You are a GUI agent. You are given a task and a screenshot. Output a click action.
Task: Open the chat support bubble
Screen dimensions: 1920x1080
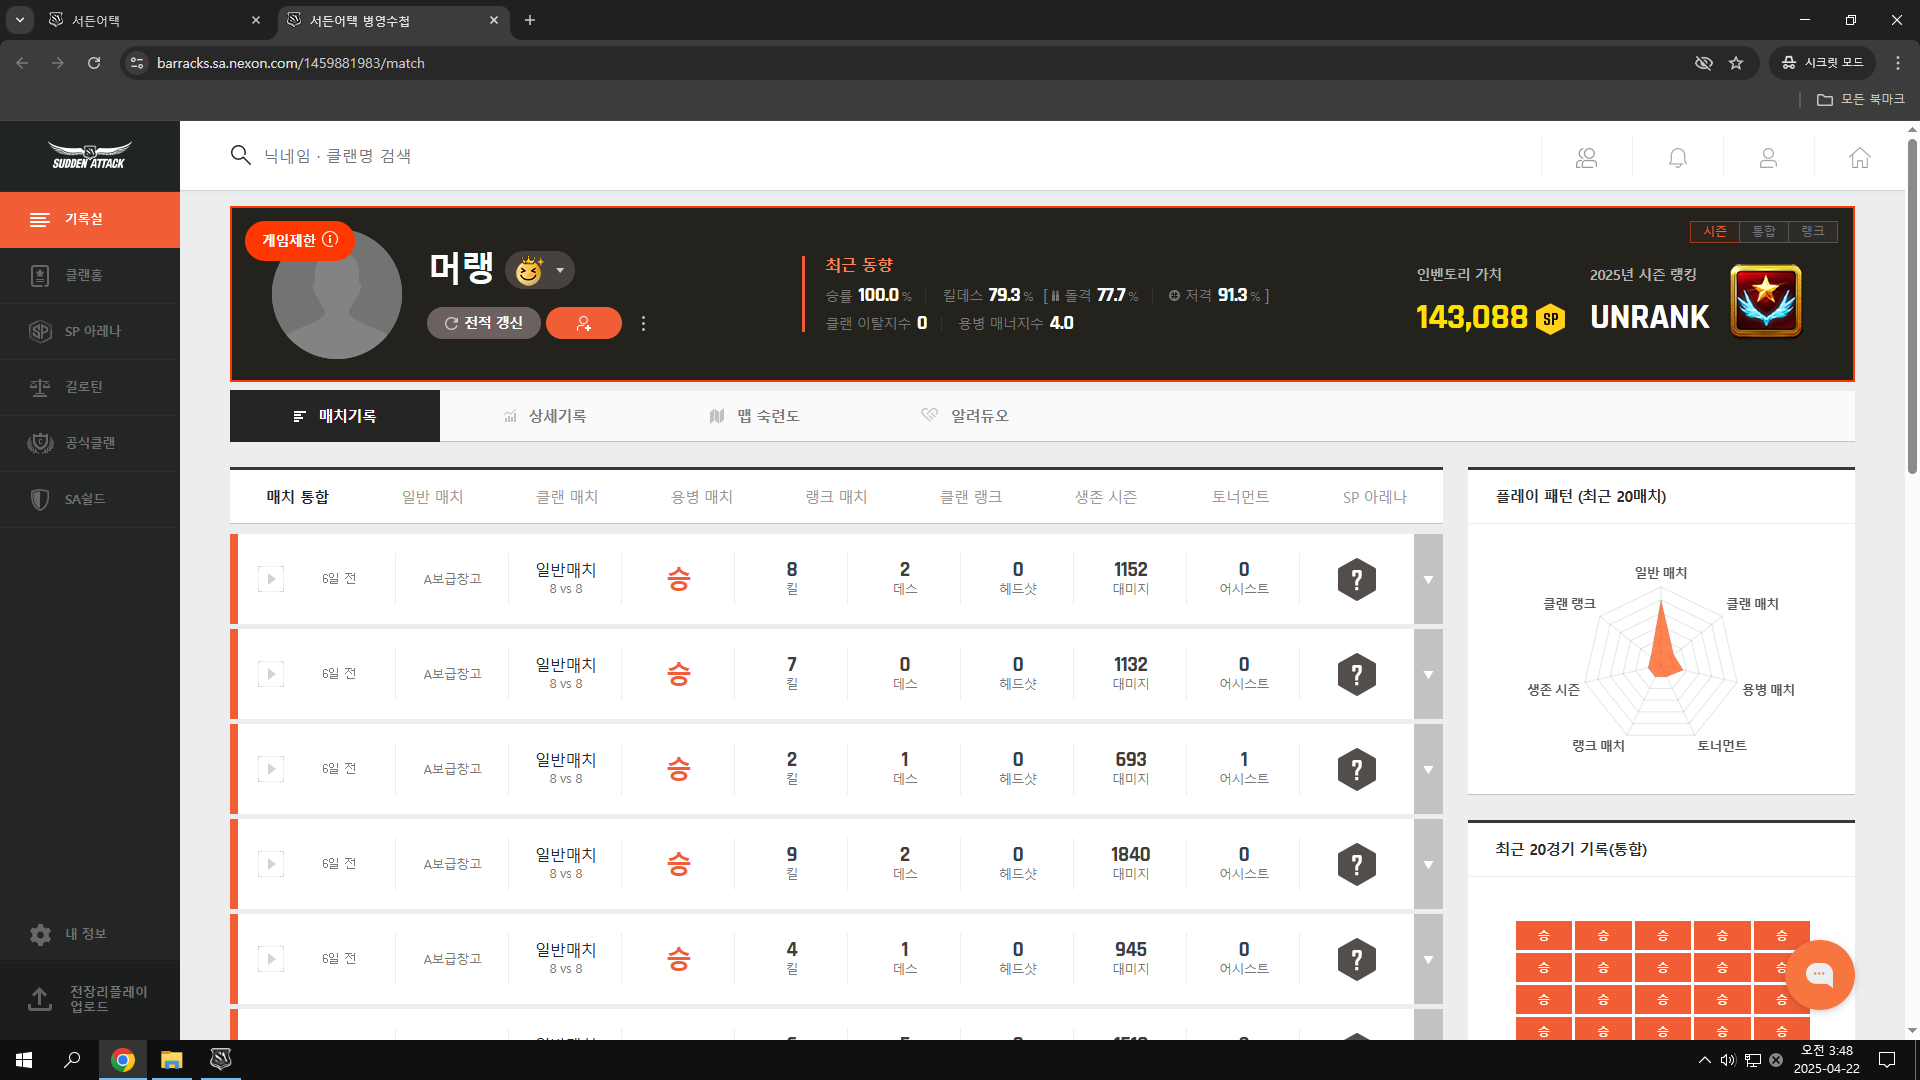(1819, 974)
